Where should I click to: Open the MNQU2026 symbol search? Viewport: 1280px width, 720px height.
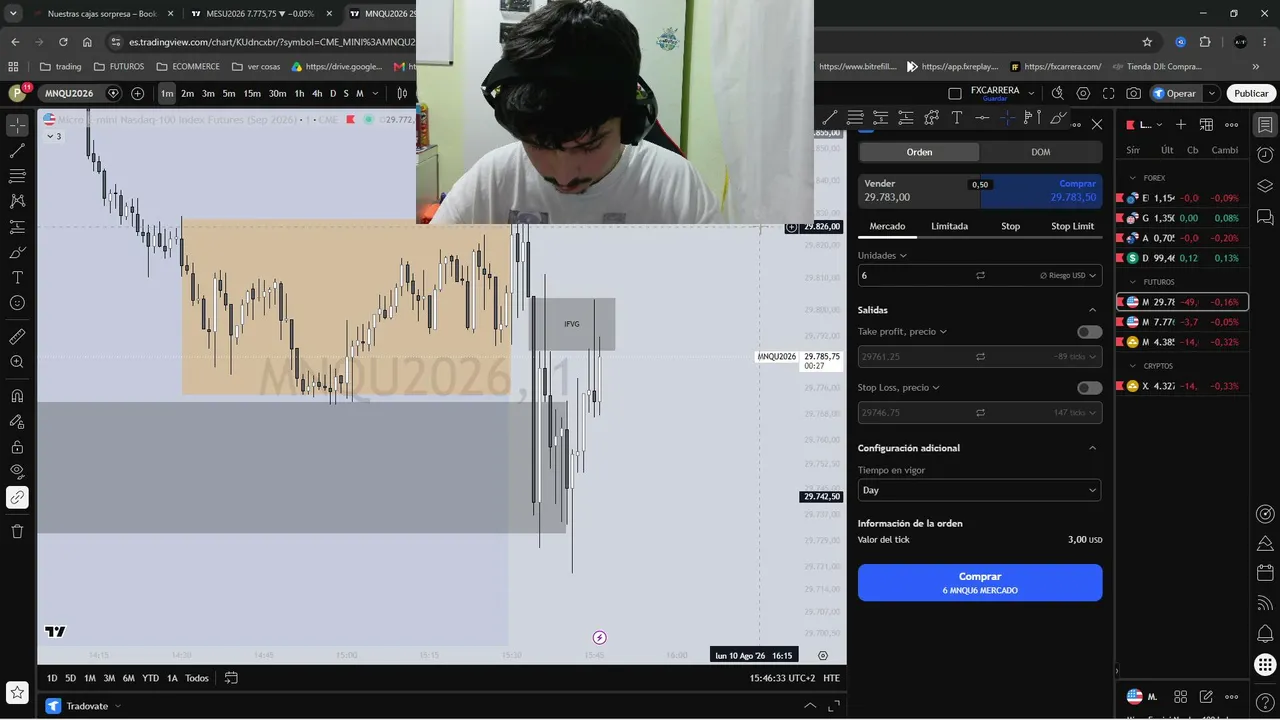point(68,93)
